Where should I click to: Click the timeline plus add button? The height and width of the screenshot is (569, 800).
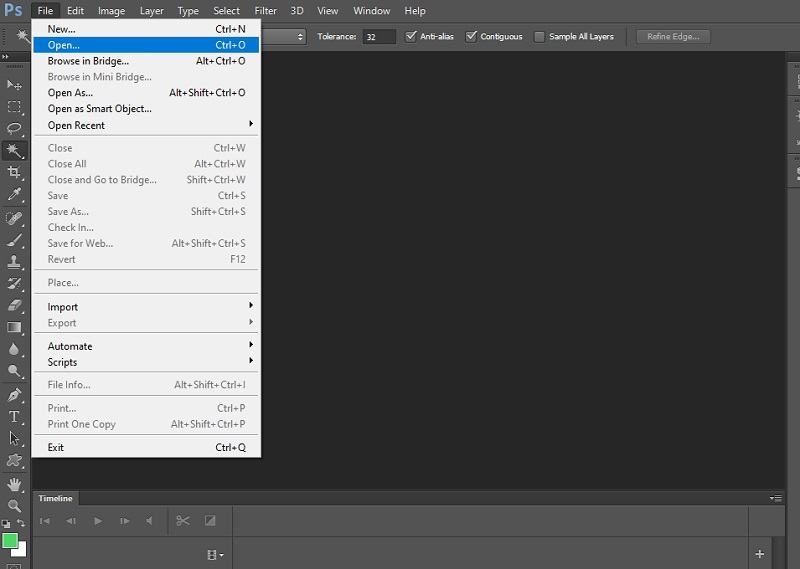760,554
